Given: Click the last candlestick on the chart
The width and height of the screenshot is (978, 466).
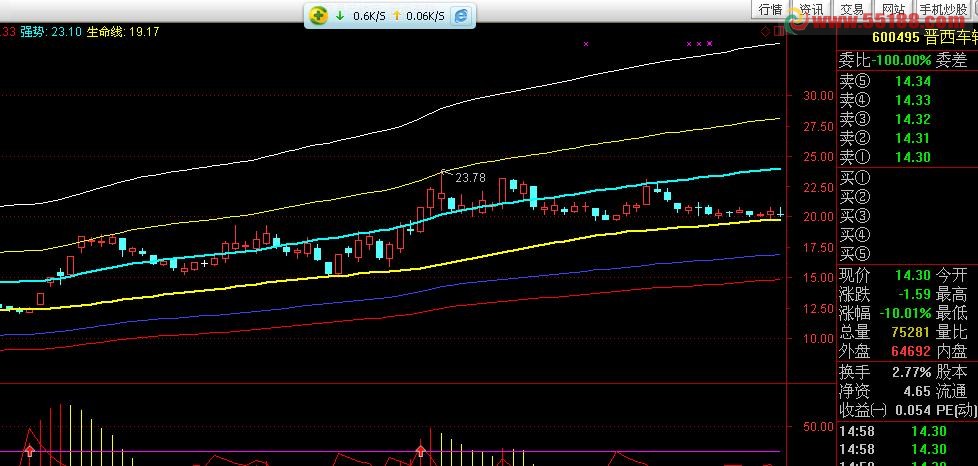Looking at the screenshot, I should pos(780,214).
